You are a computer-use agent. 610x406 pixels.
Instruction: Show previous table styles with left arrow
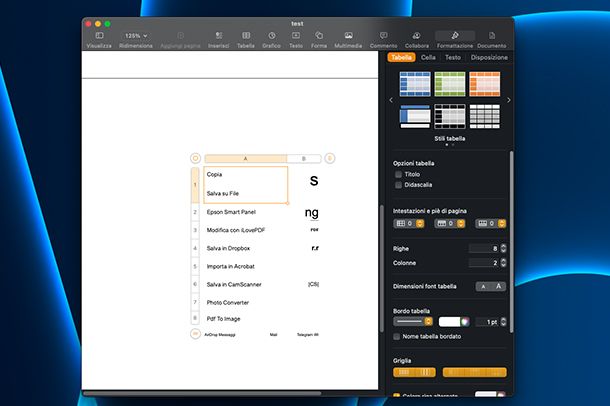tap(391, 100)
